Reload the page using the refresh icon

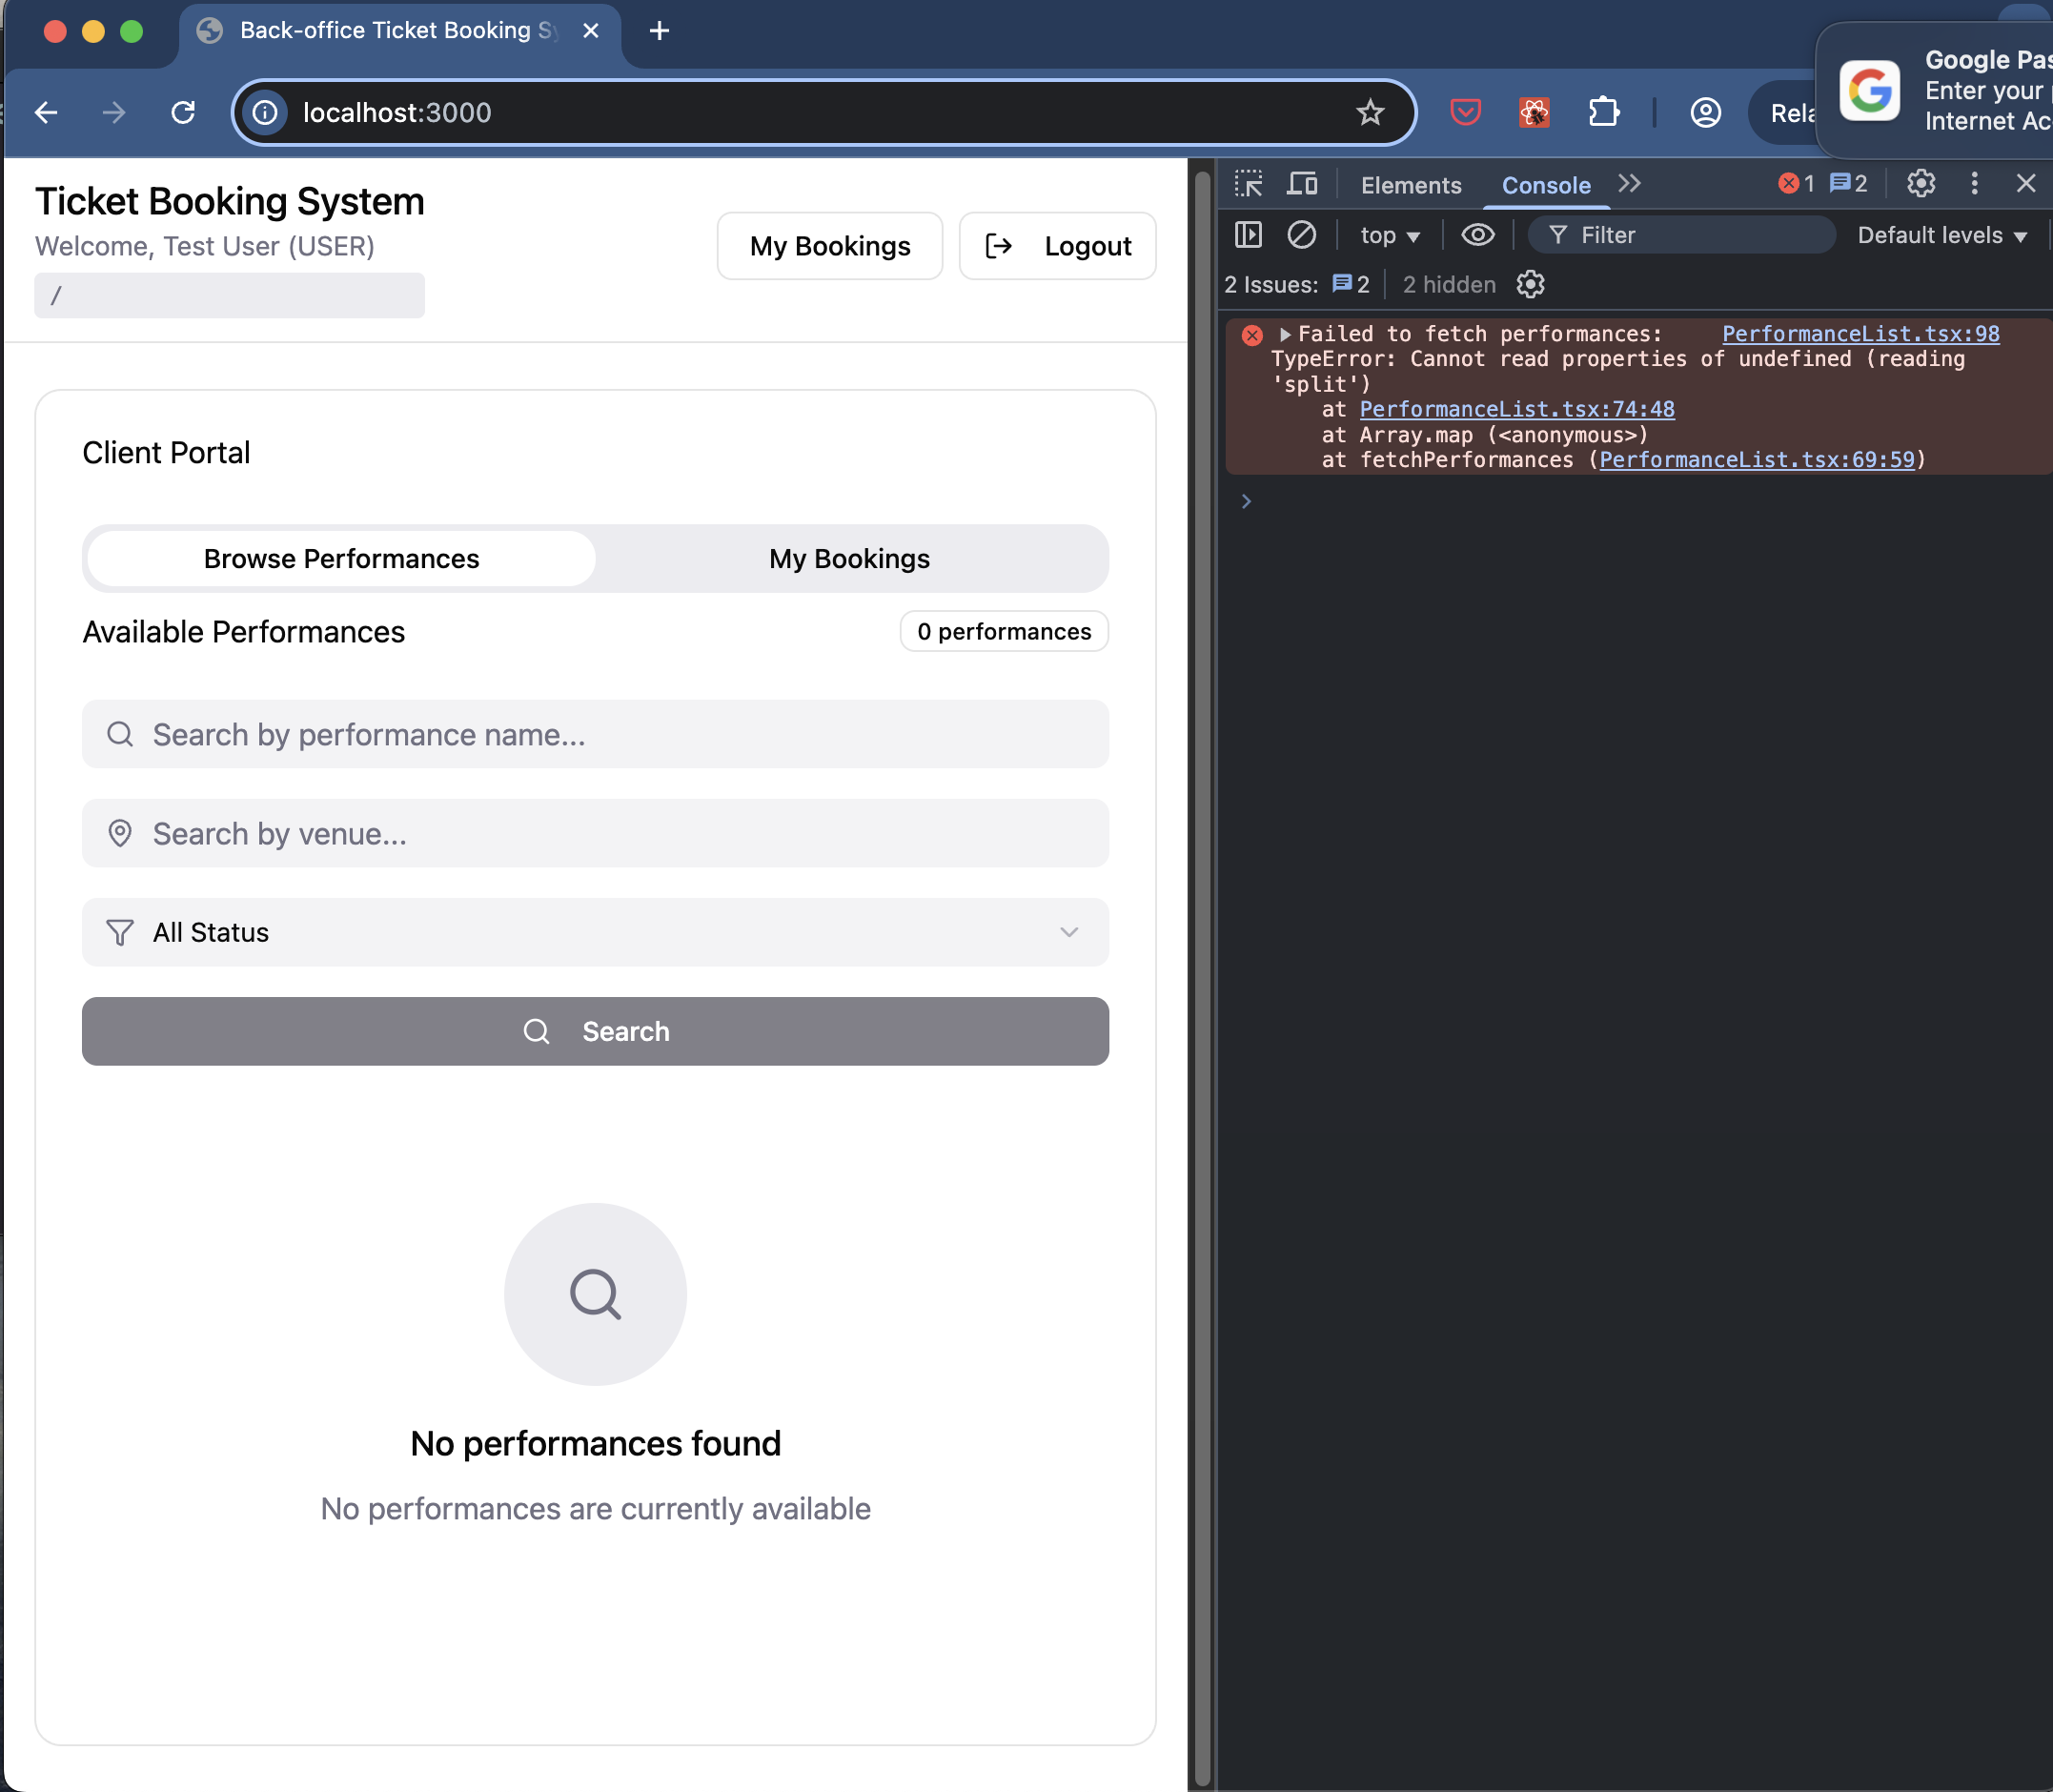coord(183,112)
